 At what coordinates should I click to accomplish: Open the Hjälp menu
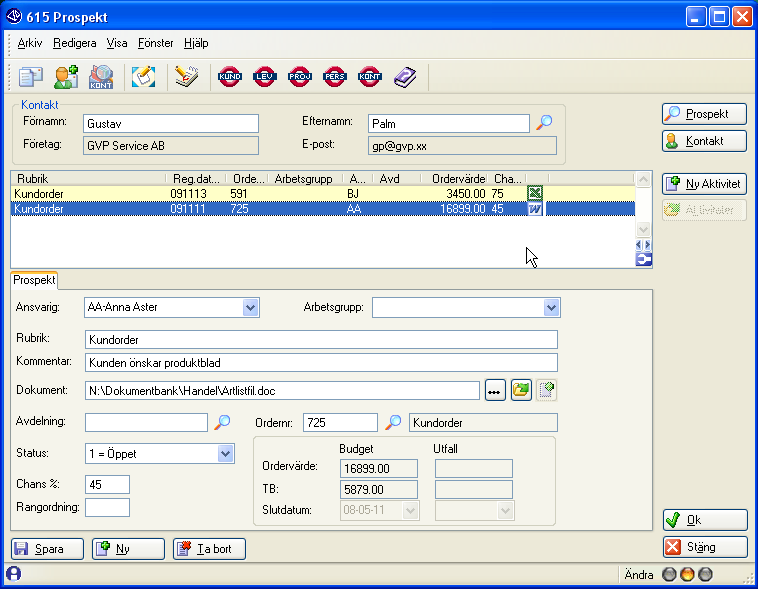[196, 43]
